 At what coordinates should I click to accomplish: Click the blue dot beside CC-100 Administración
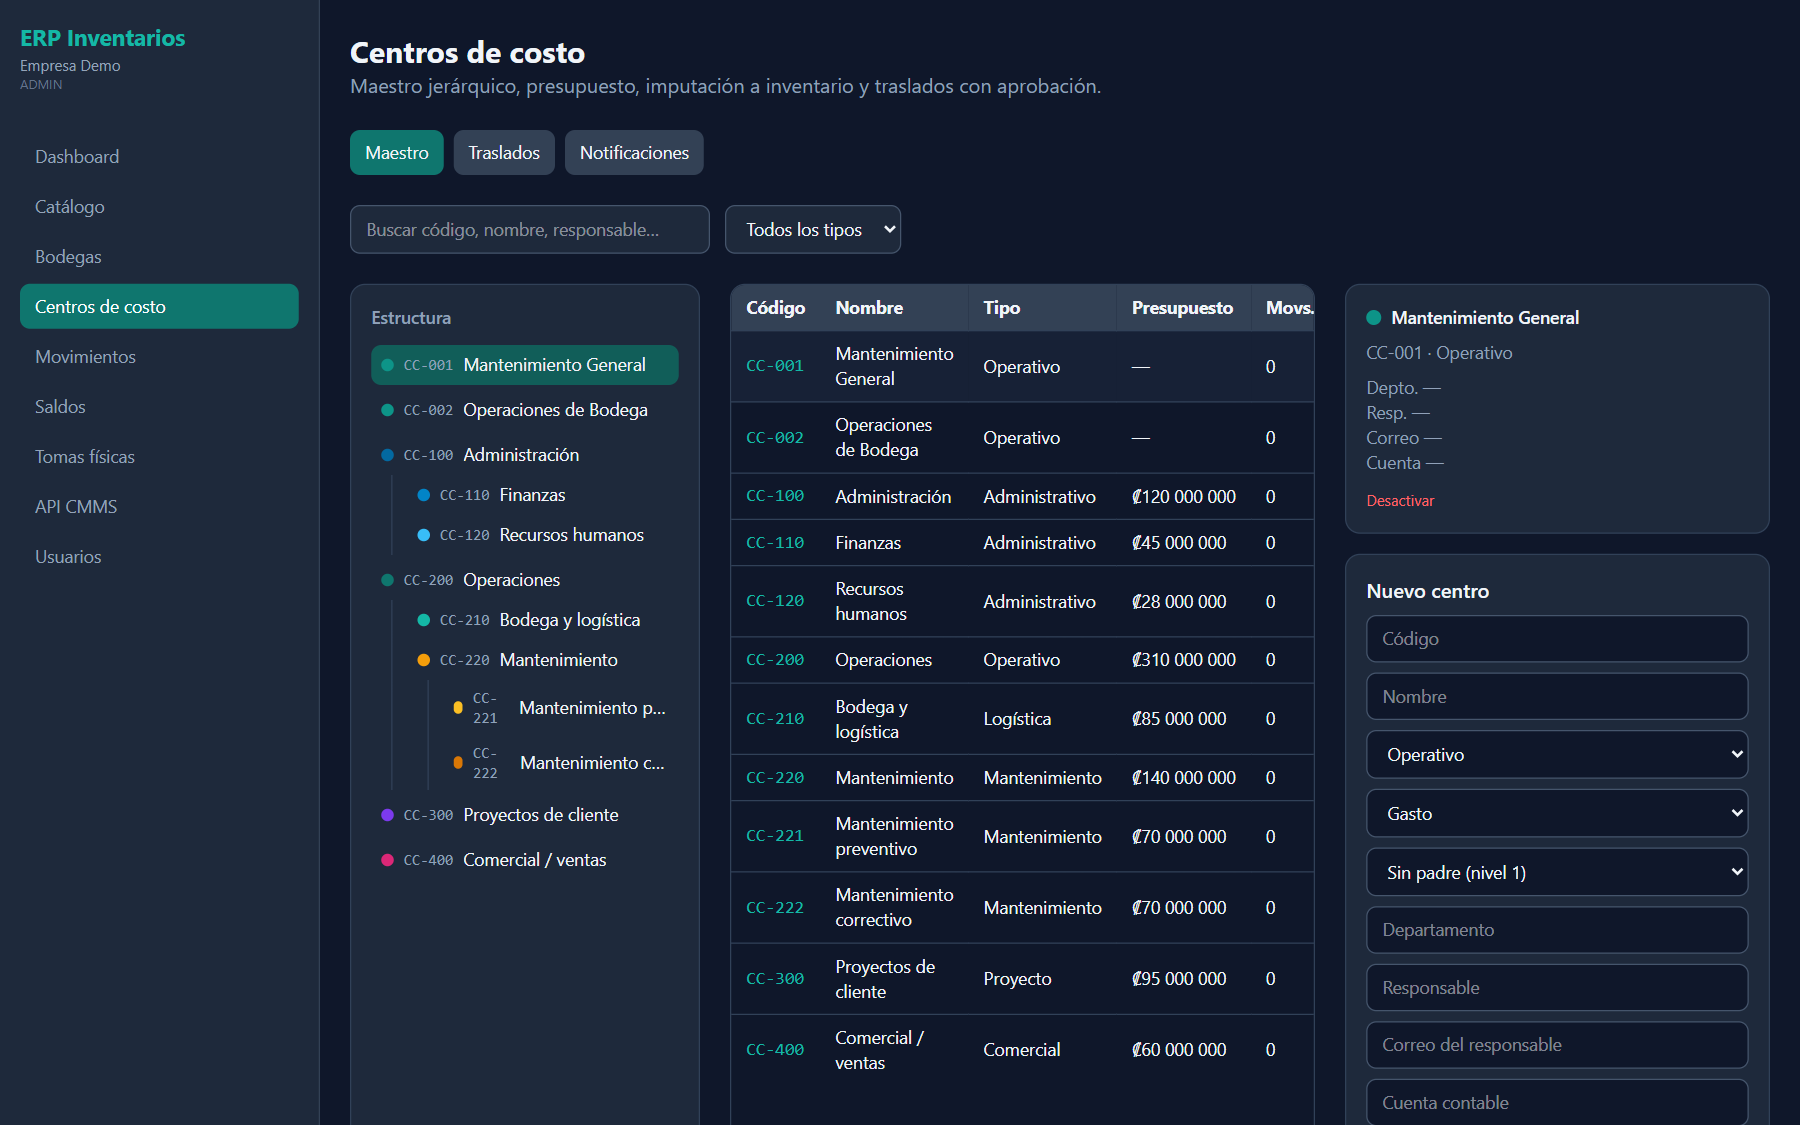pos(387,455)
